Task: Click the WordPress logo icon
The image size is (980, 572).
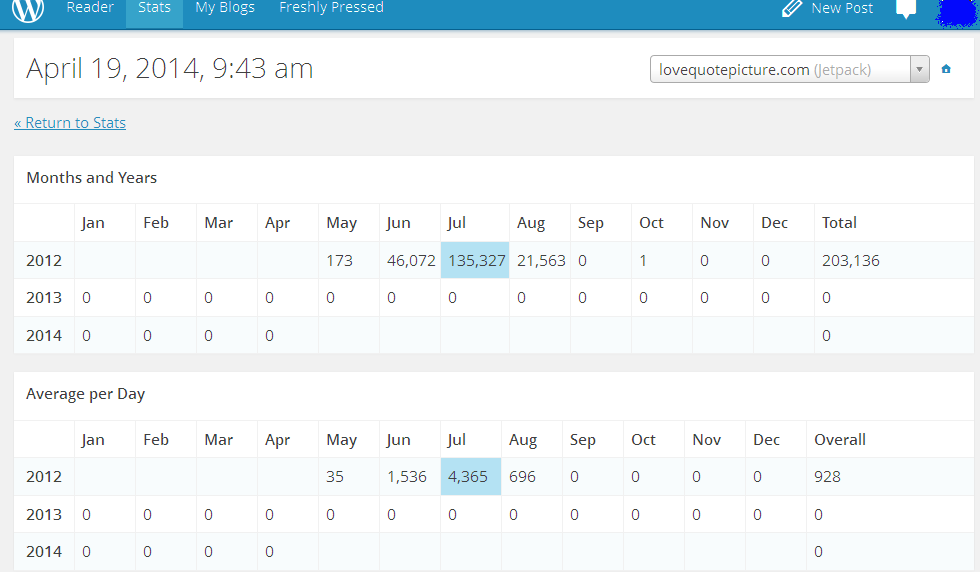Action: (28, 9)
